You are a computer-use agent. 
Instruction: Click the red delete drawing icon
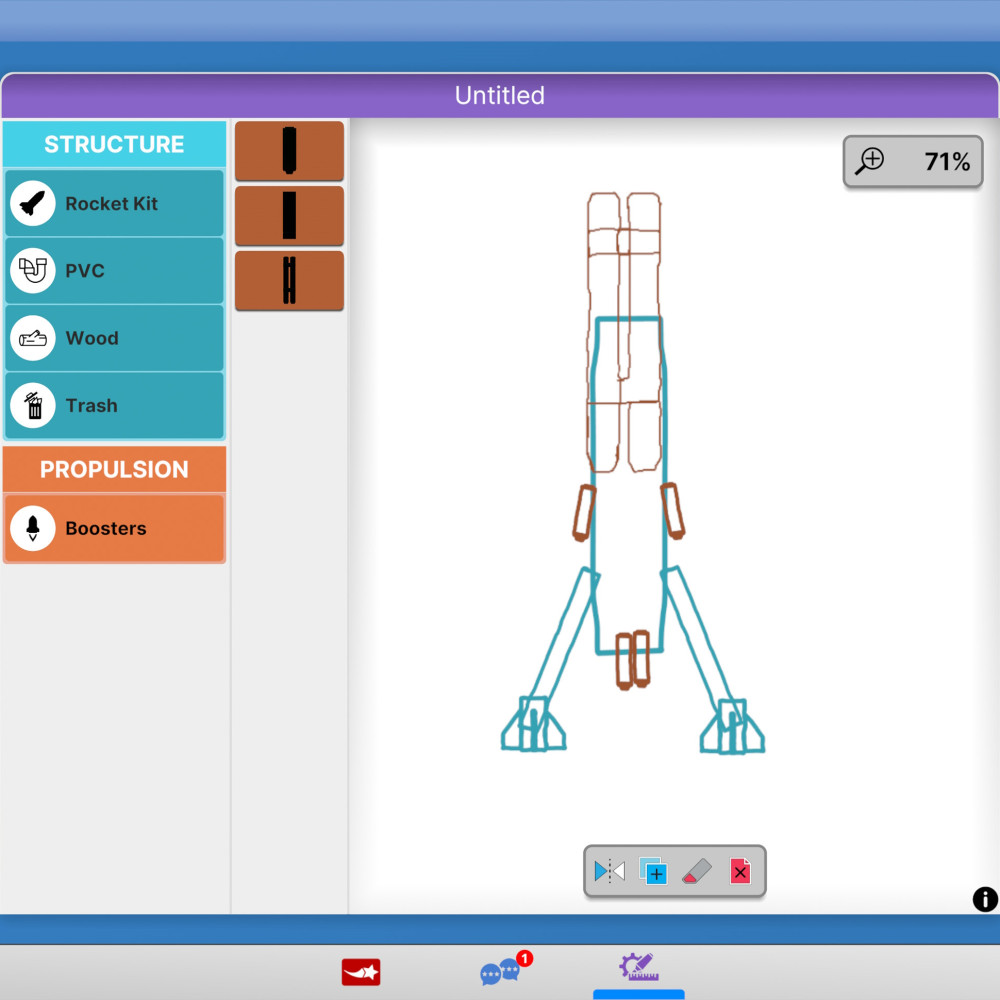740,871
